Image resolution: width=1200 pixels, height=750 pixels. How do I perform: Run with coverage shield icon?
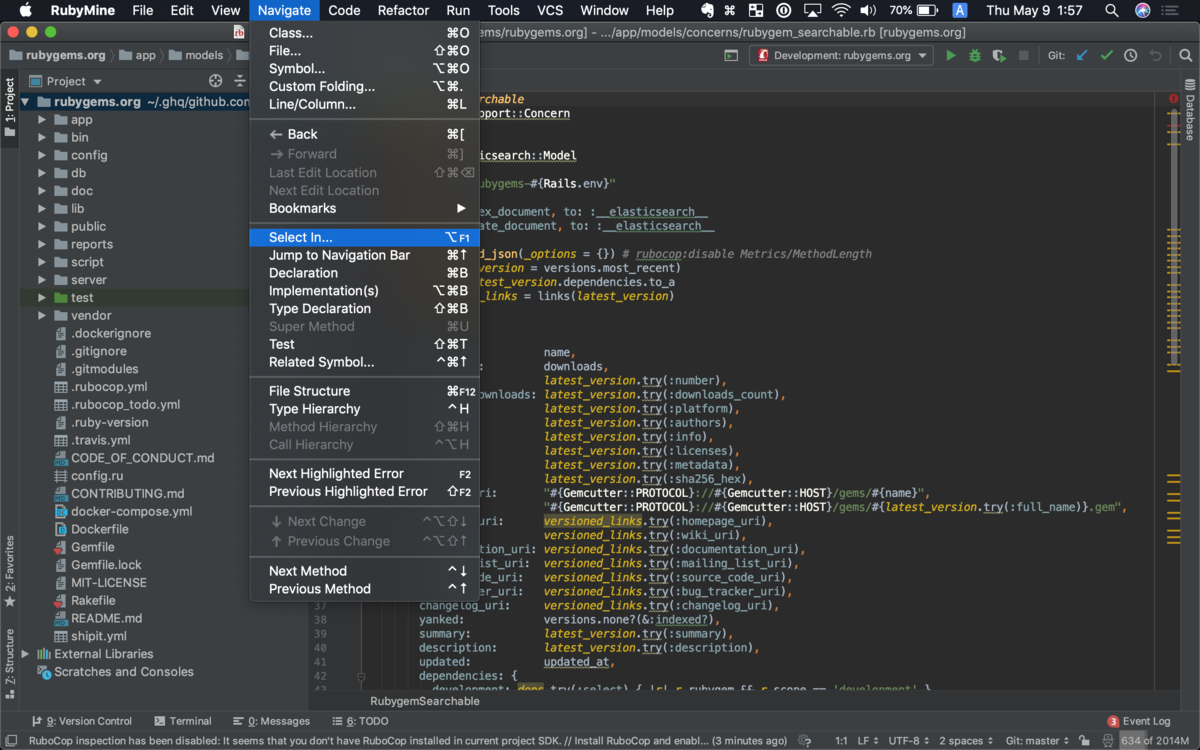point(999,56)
